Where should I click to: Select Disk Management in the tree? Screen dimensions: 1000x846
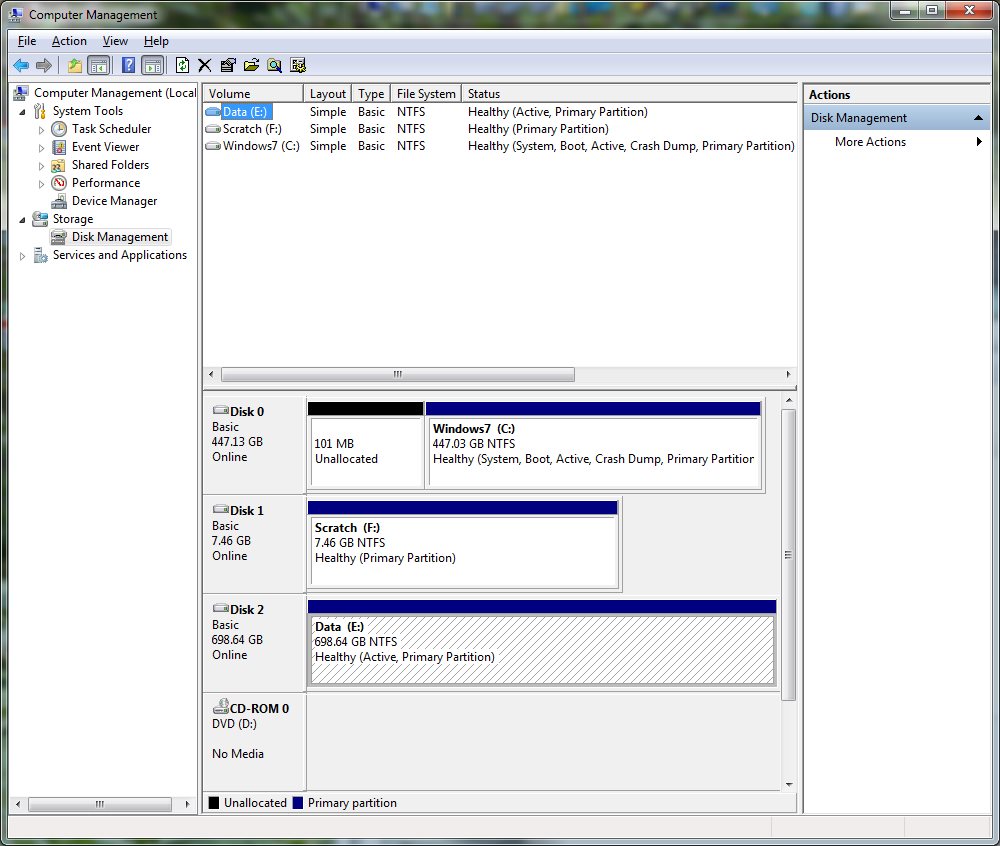coord(120,237)
